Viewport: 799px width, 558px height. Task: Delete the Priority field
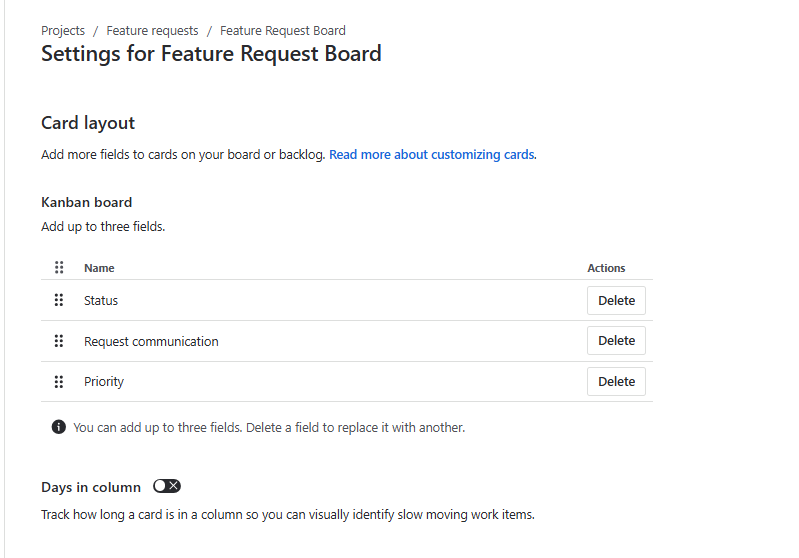pos(616,381)
